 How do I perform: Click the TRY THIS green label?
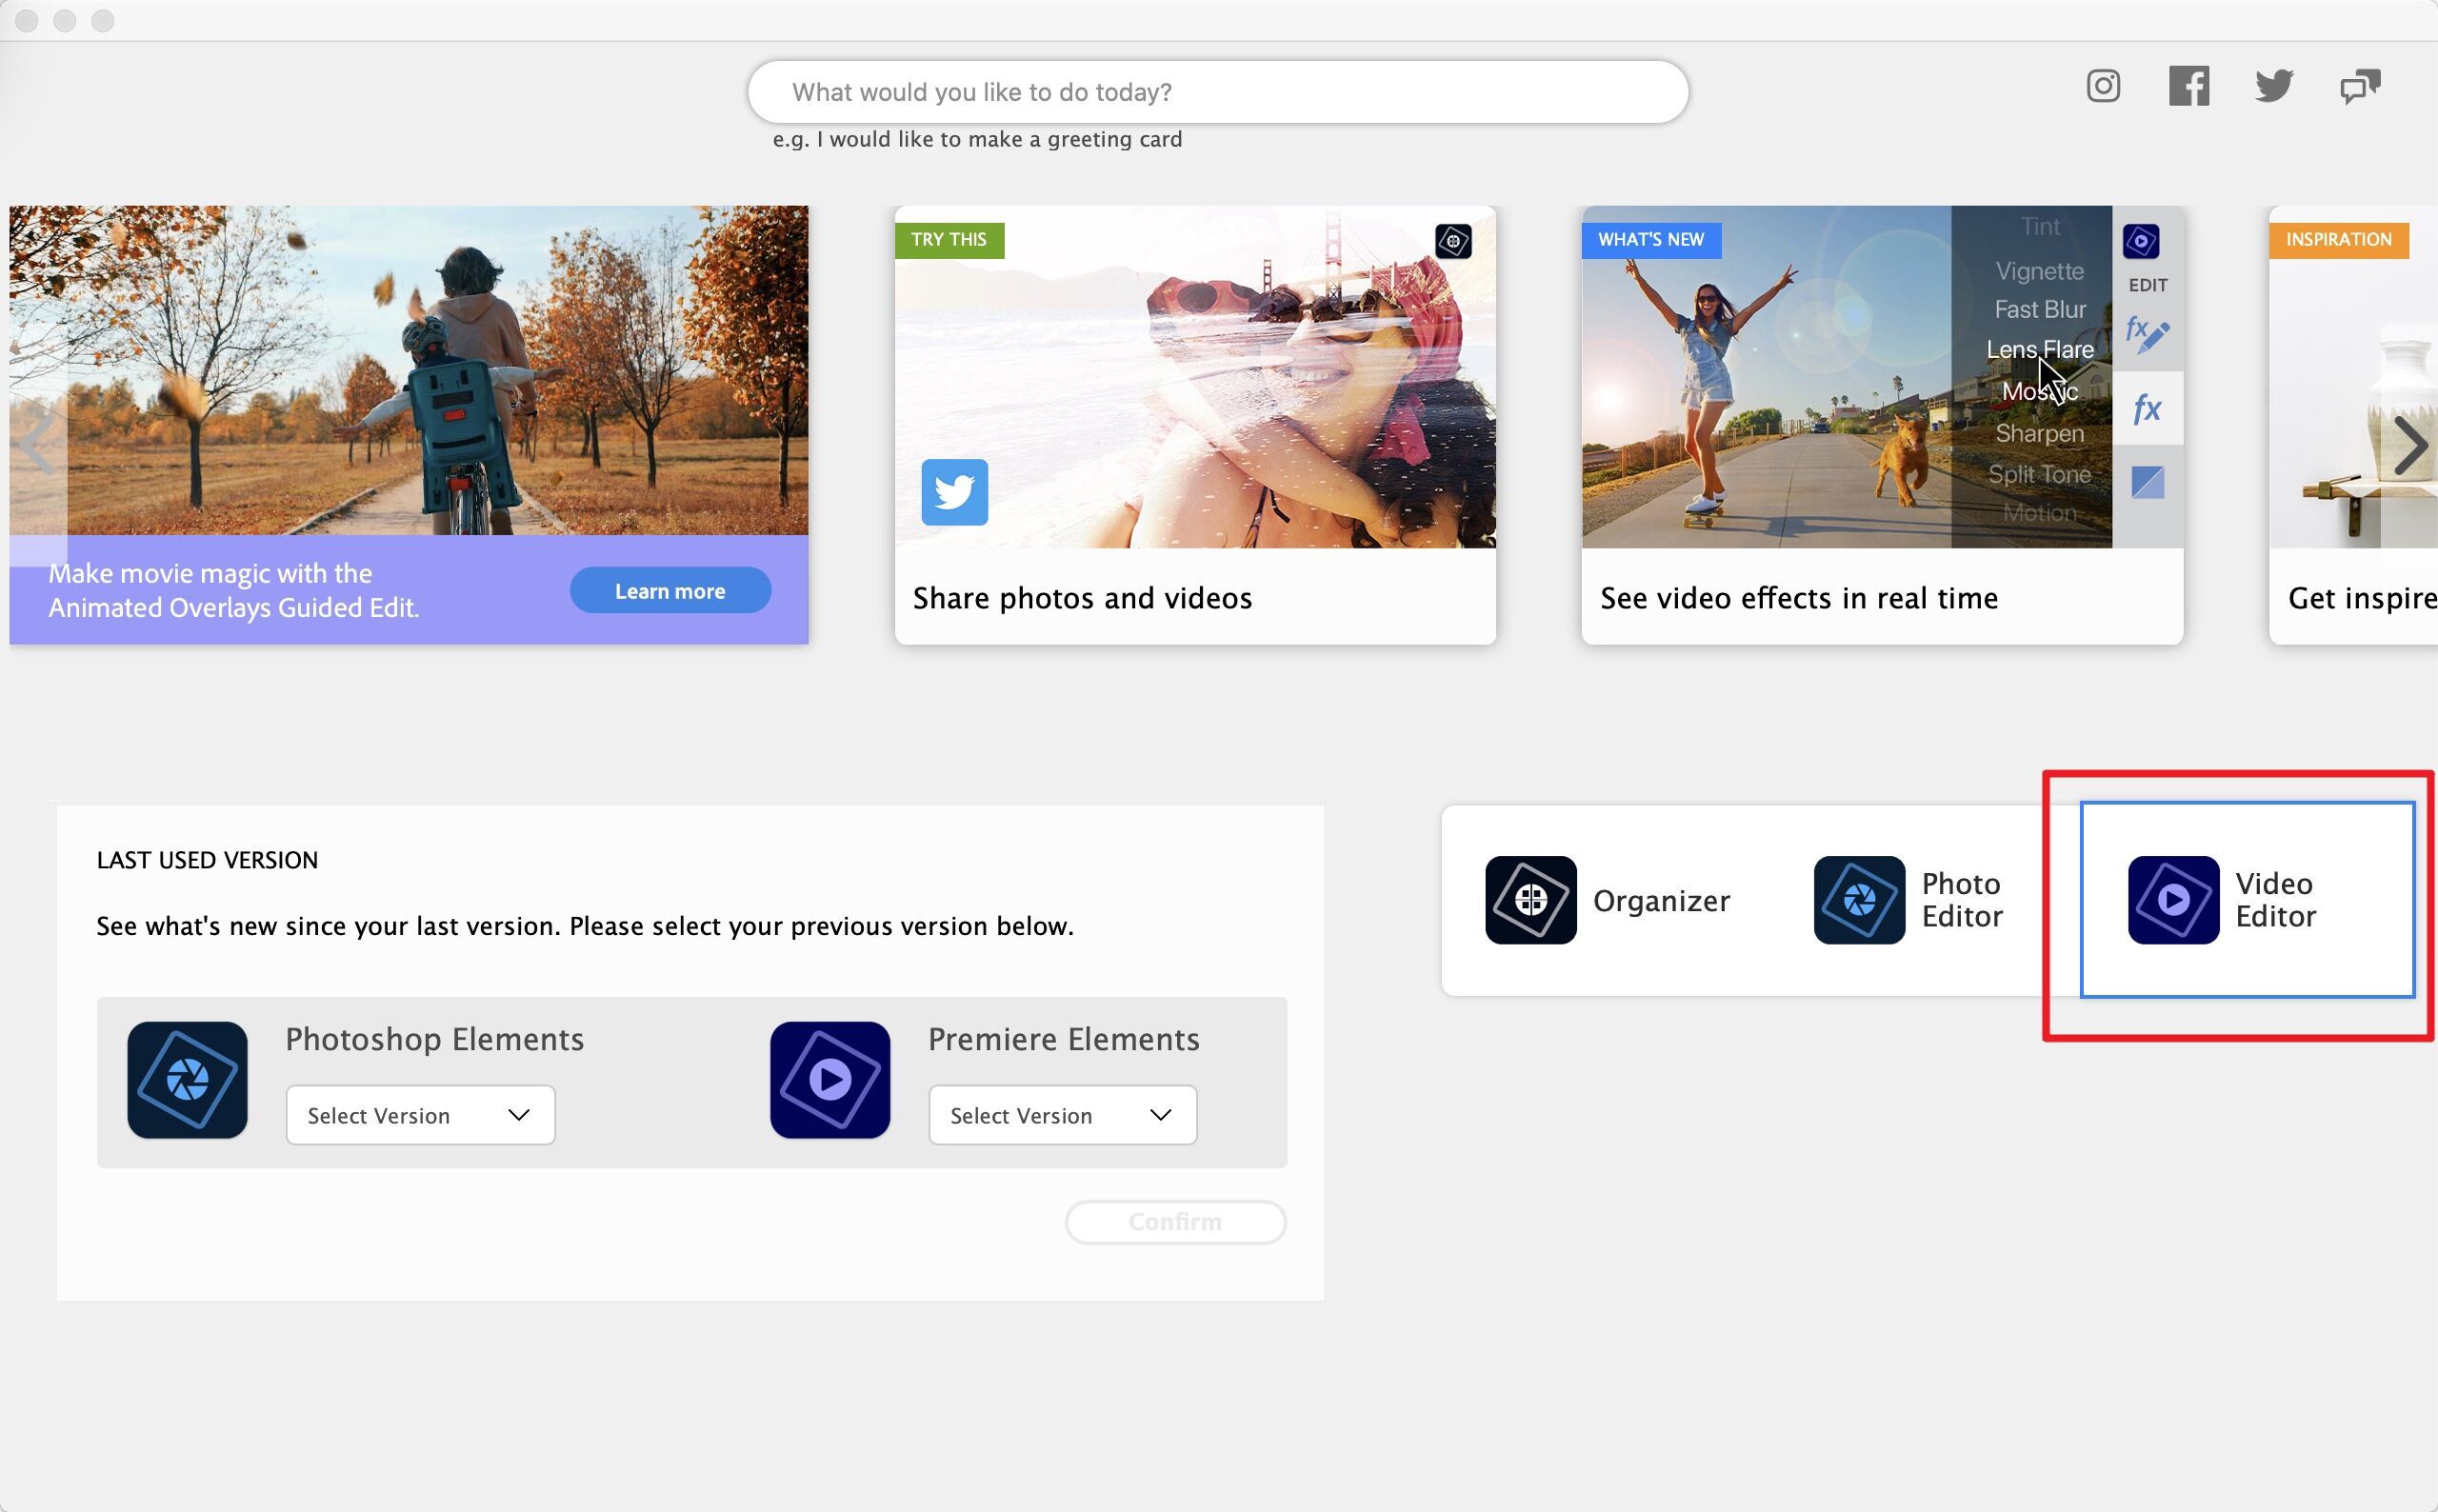pos(949,240)
